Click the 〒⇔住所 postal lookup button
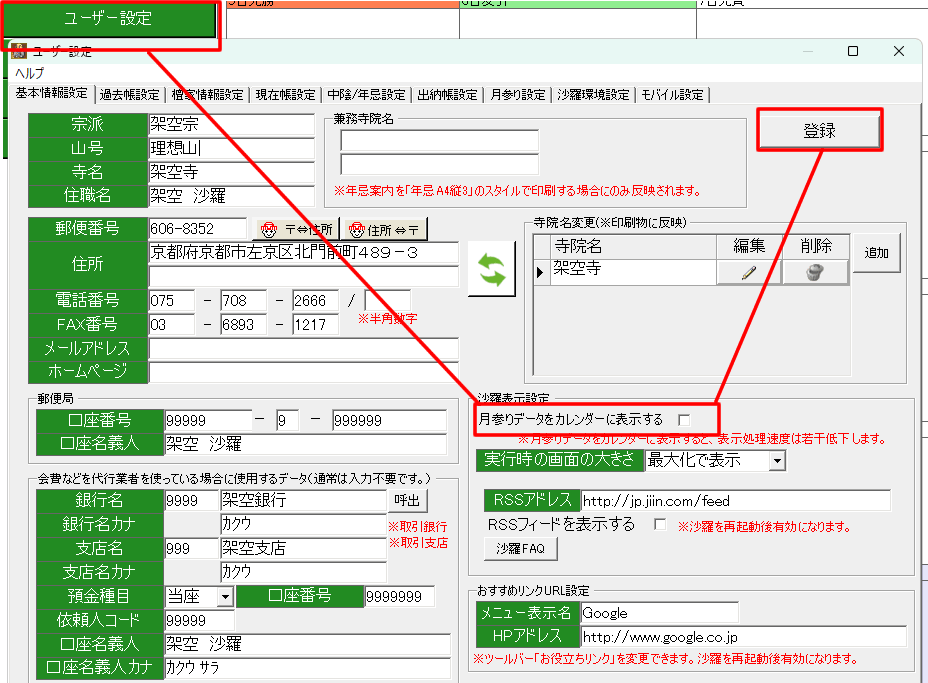Image resolution: width=928 pixels, height=683 pixels. [297, 229]
